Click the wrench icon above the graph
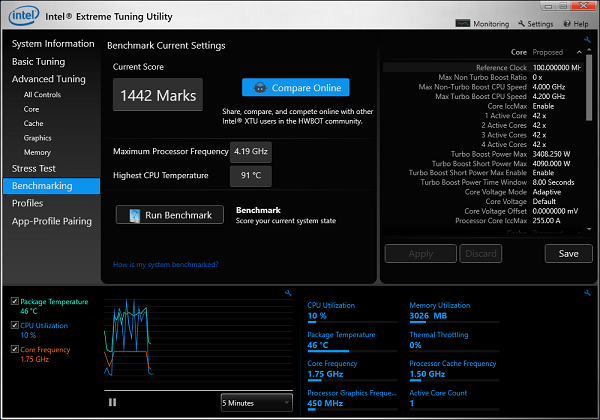Image resolution: width=600 pixels, height=420 pixels. (288, 293)
